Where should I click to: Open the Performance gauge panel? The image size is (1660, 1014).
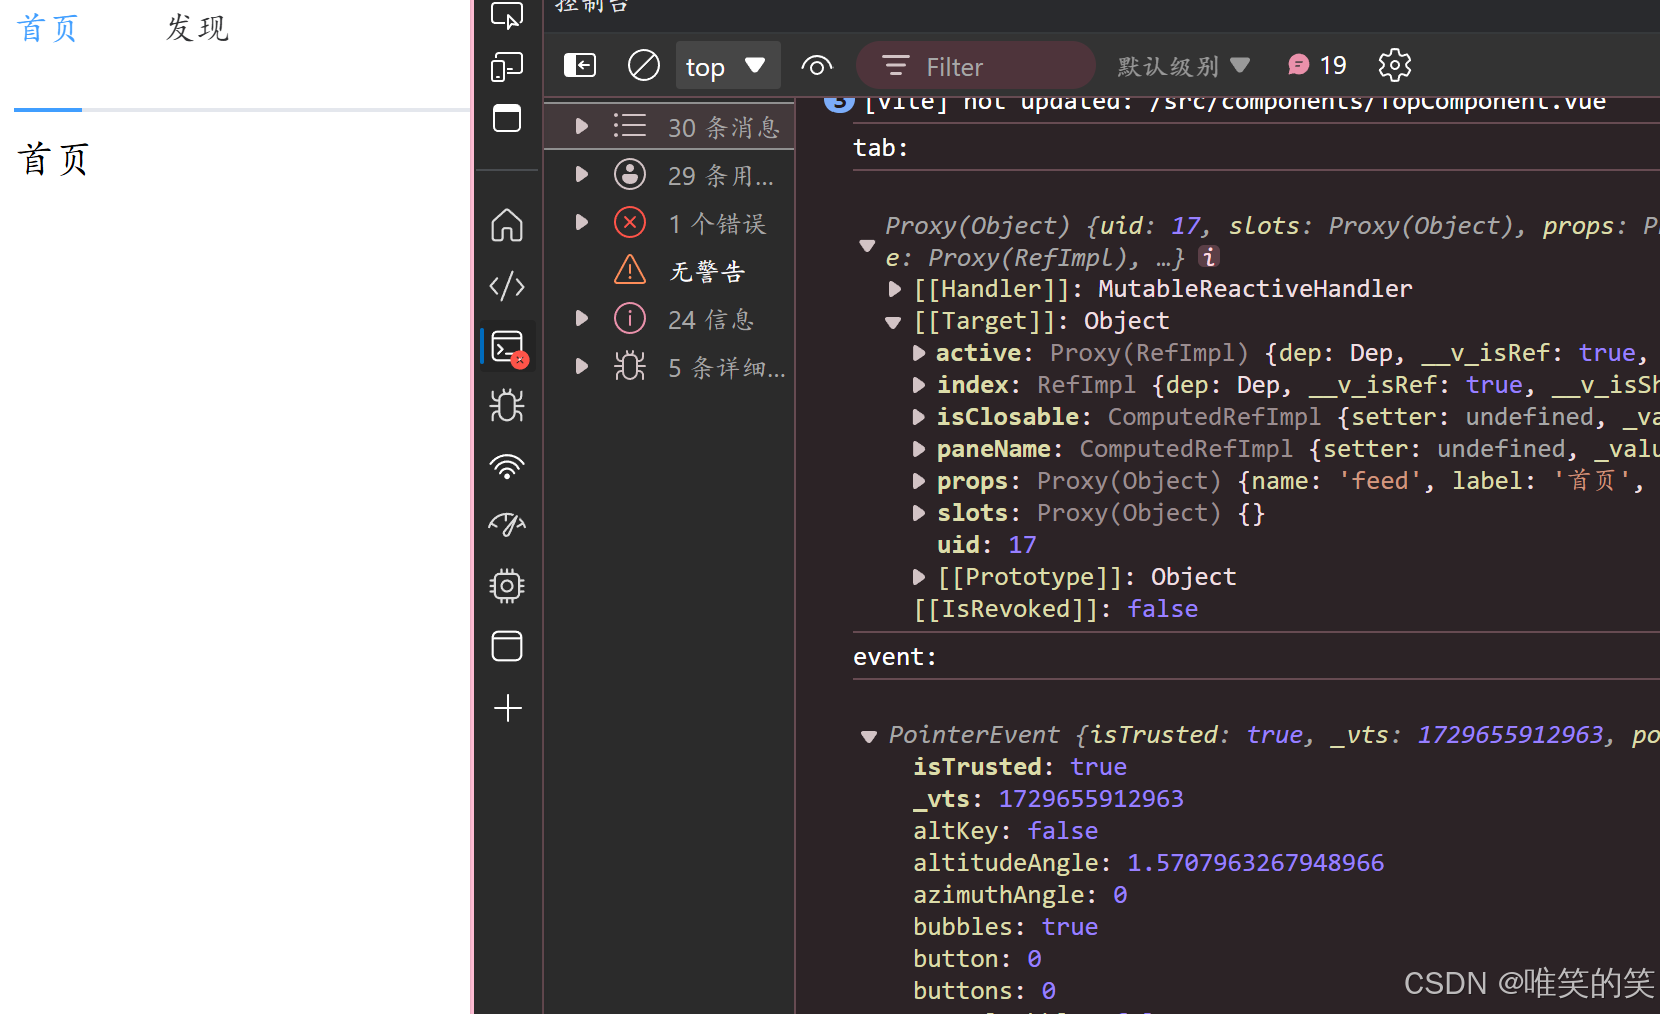tap(507, 525)
